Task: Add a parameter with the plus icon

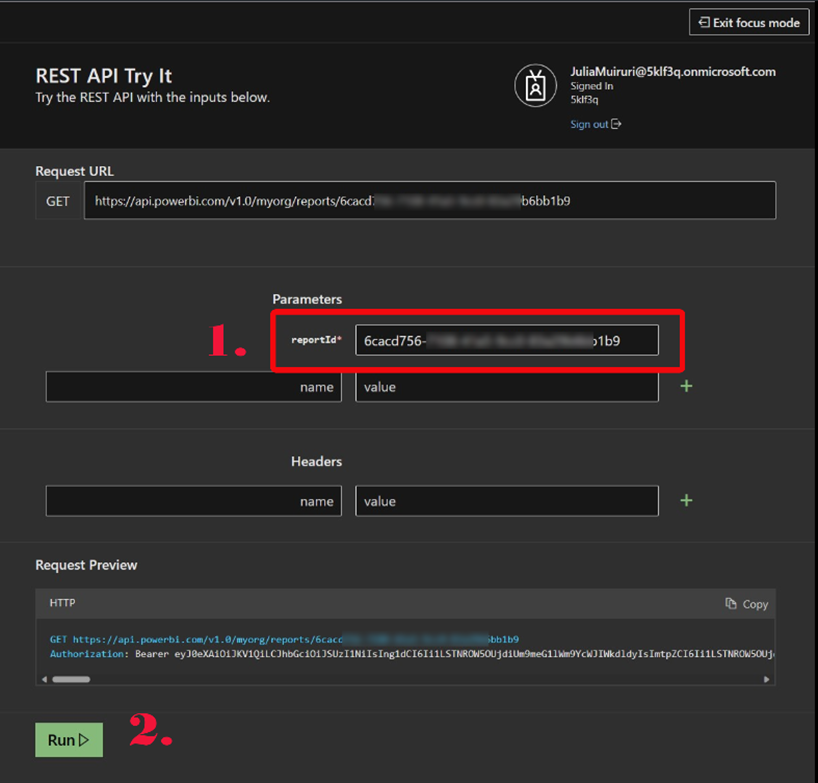Action: coord(686,386)
